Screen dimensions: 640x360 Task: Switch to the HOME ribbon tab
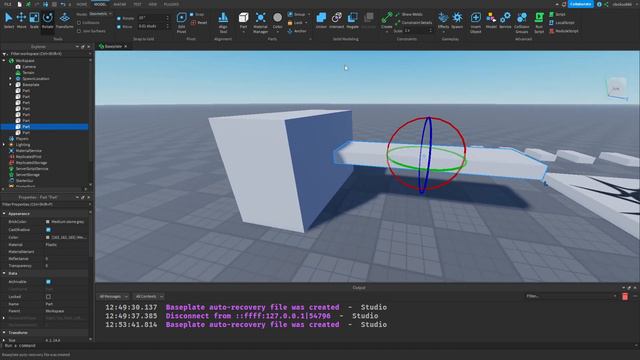click(x=82, y=4)
